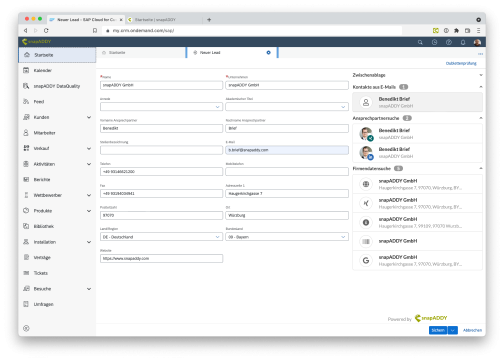
Task: Click the Besuche icon in sidebar
Action: (x=26, y=288)
